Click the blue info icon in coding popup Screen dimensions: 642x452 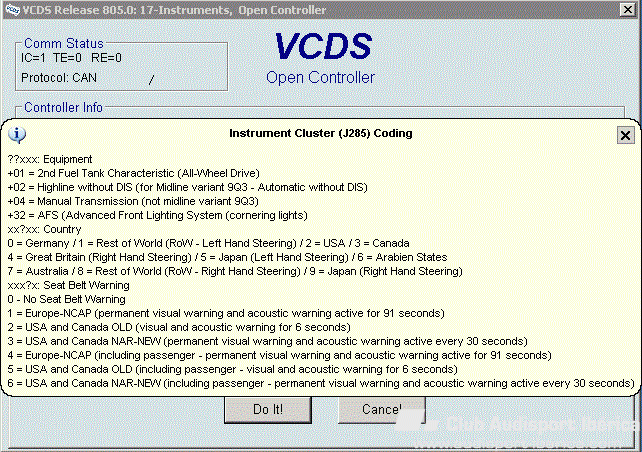(18, 135)
